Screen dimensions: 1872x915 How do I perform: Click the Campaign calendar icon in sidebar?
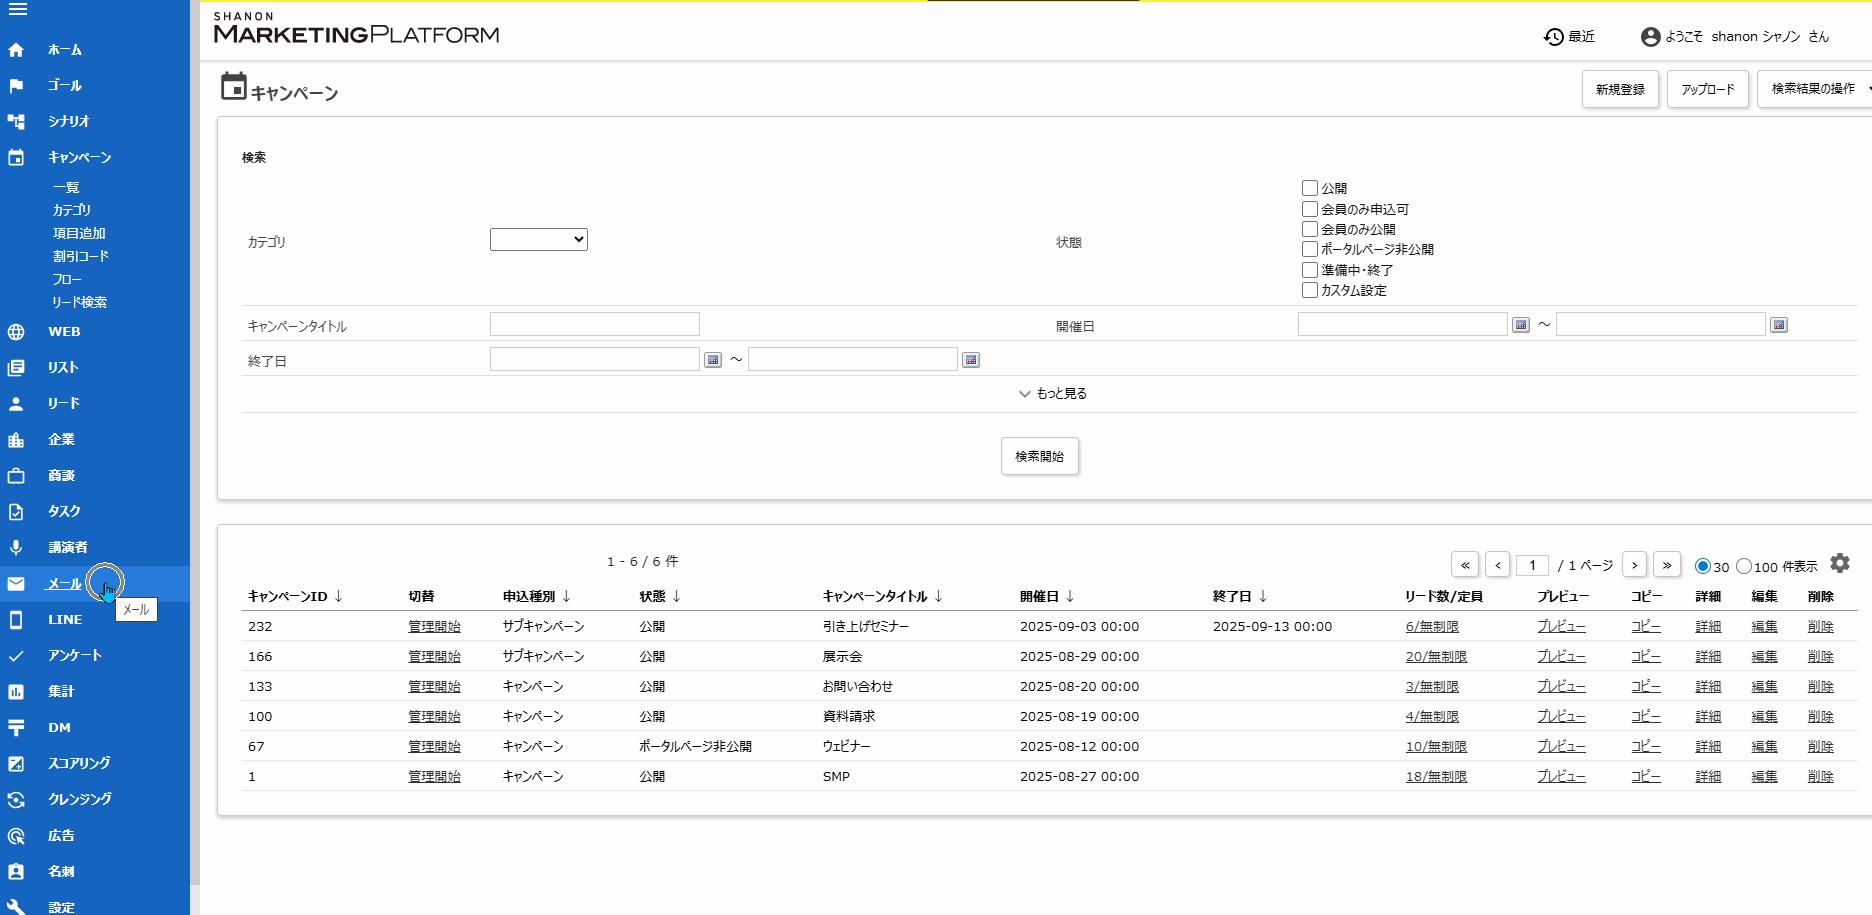tap(16, 158)
